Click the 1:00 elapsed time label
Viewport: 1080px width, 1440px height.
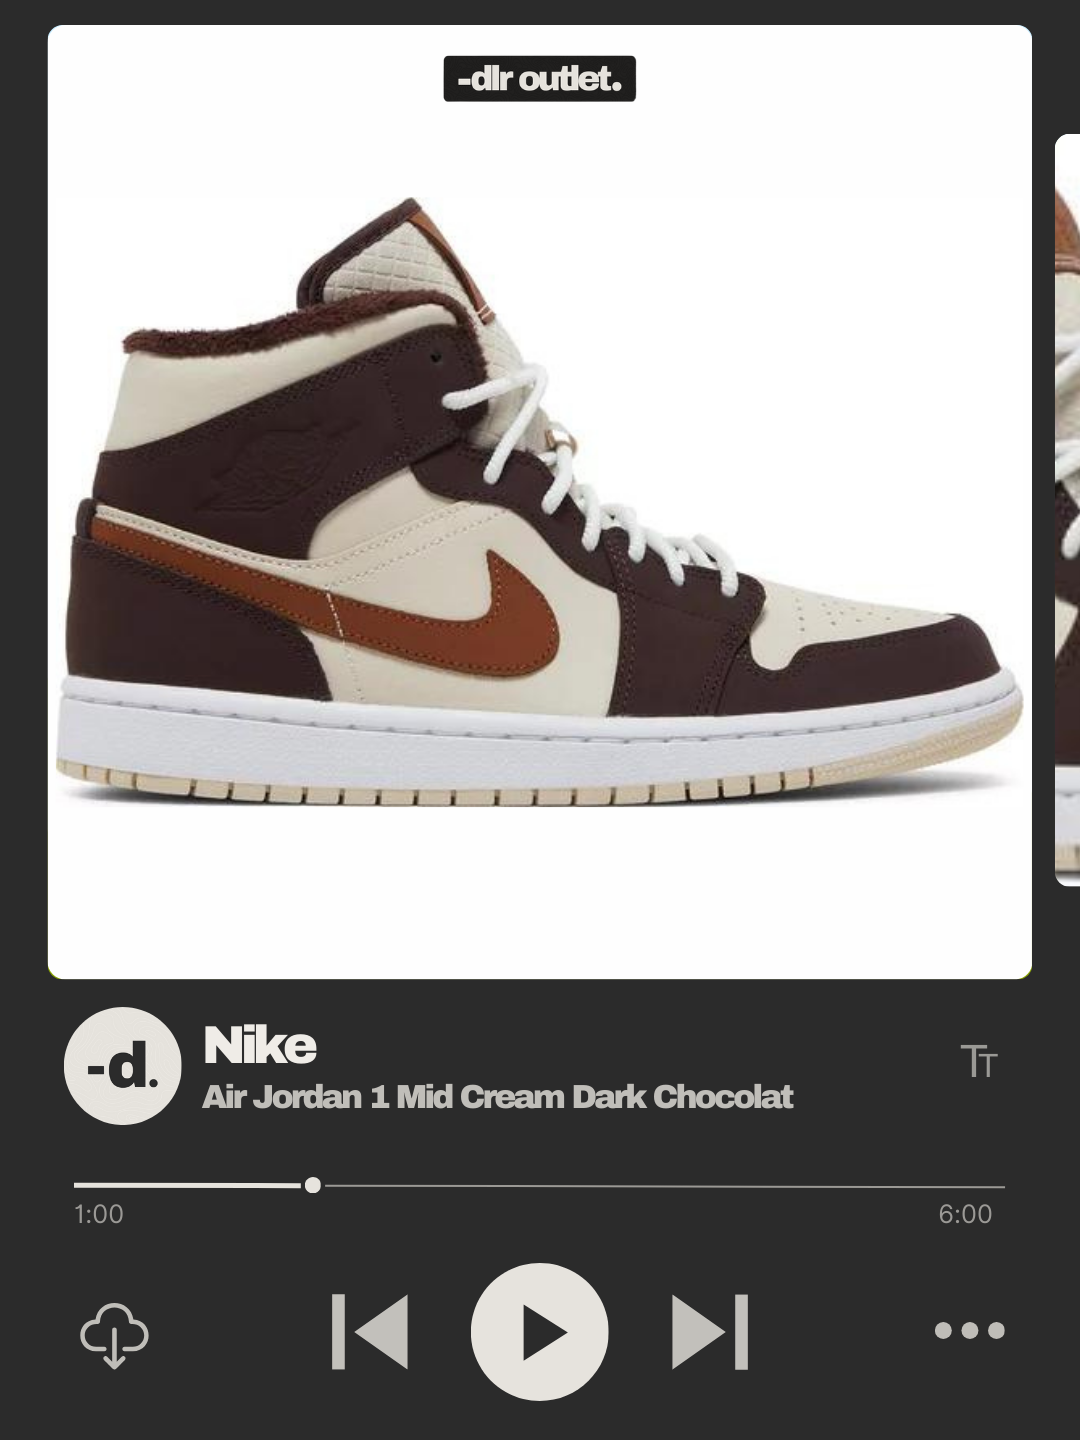(99, 1214)
